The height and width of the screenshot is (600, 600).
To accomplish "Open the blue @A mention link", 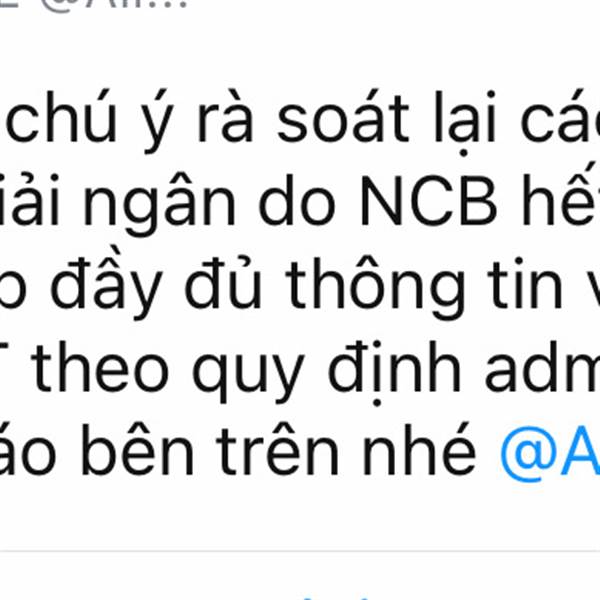I will [550, 453].
